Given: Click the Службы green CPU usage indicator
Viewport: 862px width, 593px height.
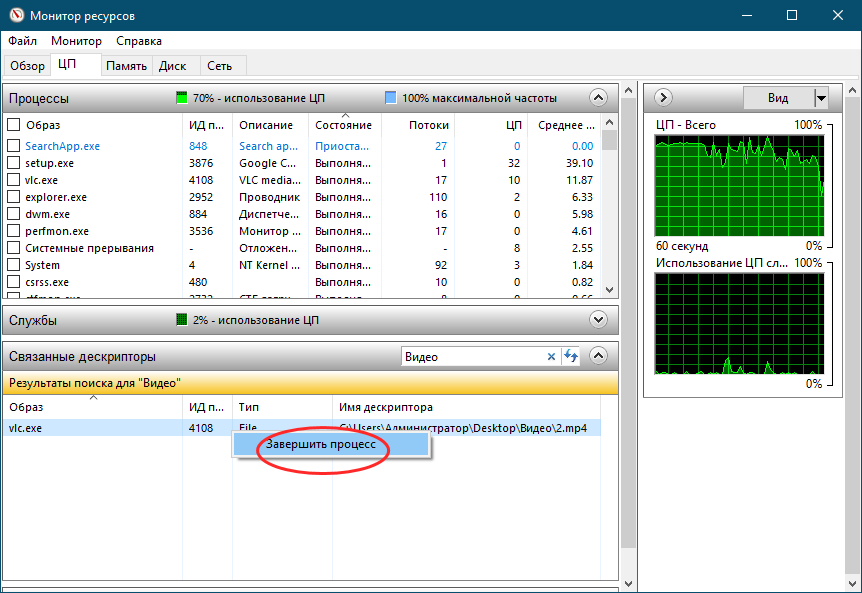Looking at the screenshot, I should point(181,320).
